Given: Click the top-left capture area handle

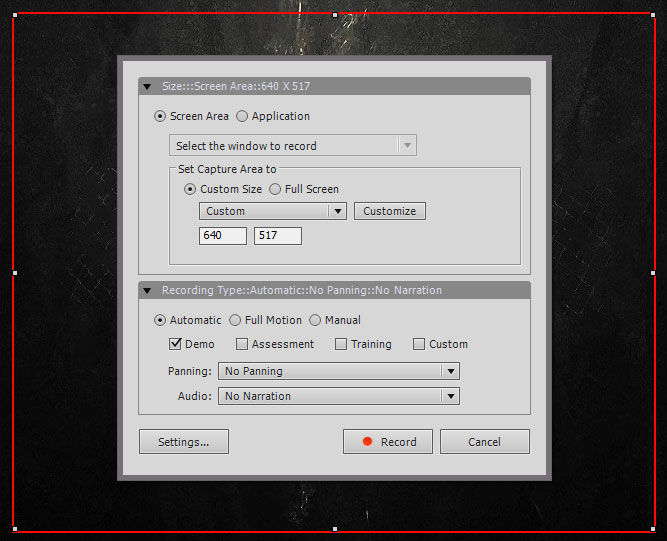Looking at the screenshot, I should [15, 15].
